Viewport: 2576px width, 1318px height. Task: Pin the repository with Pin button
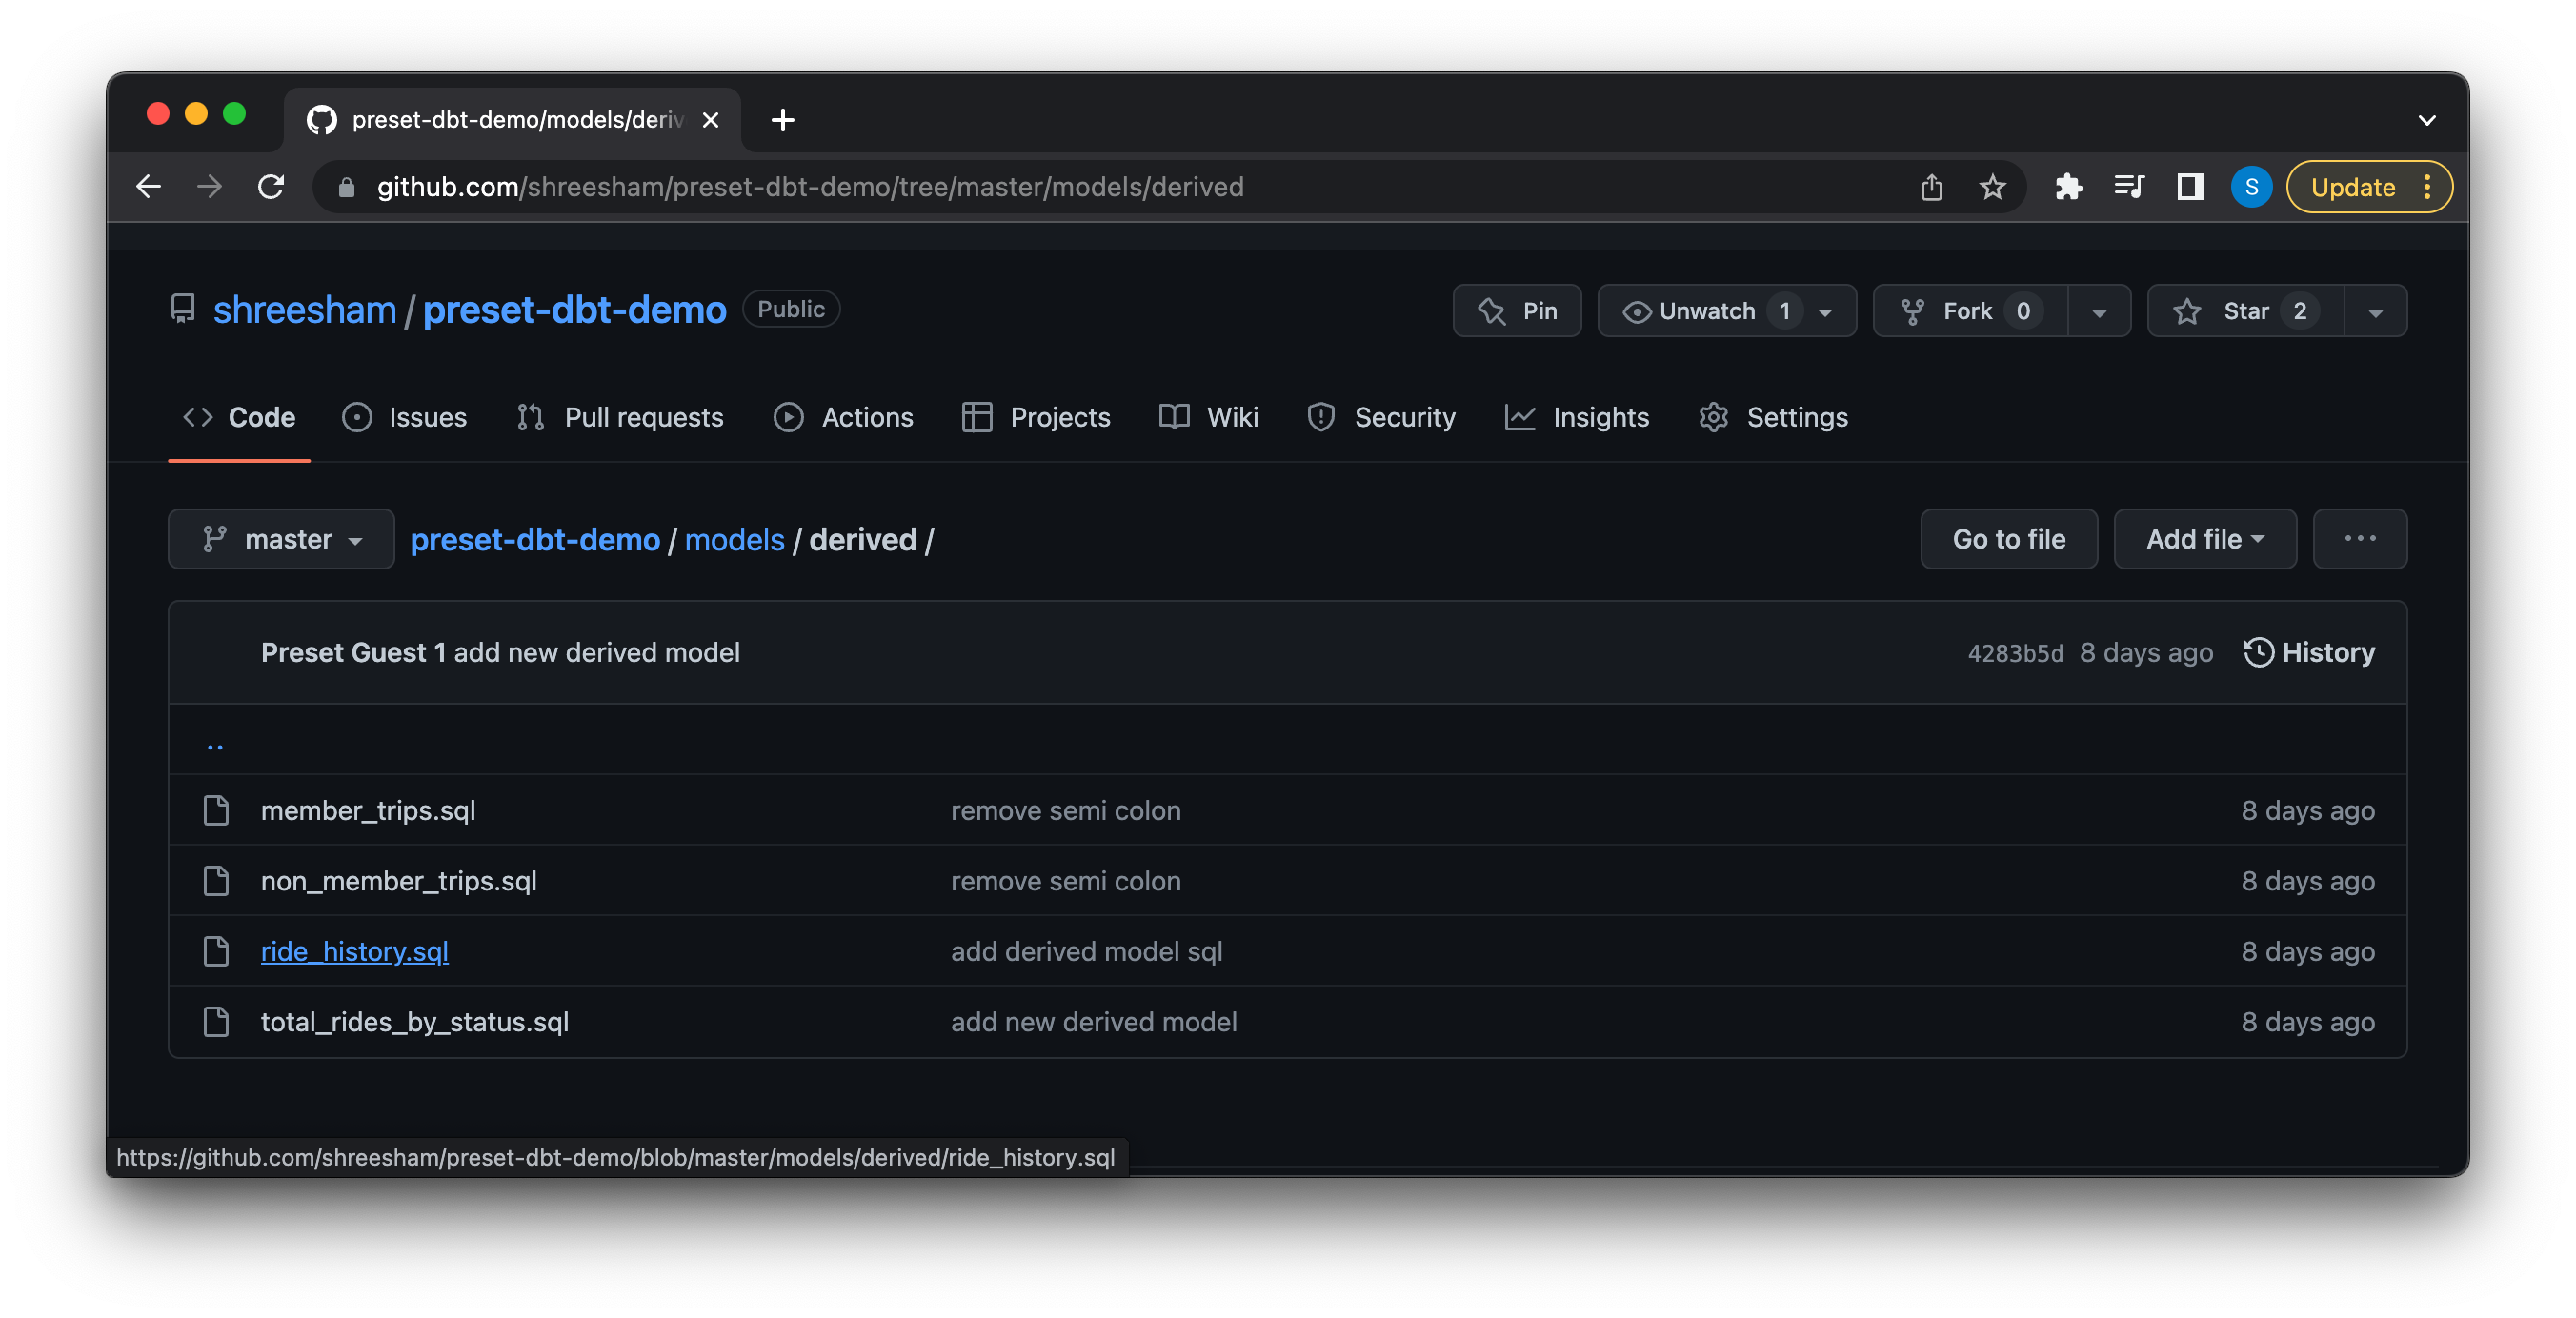tap(1517, 311)
